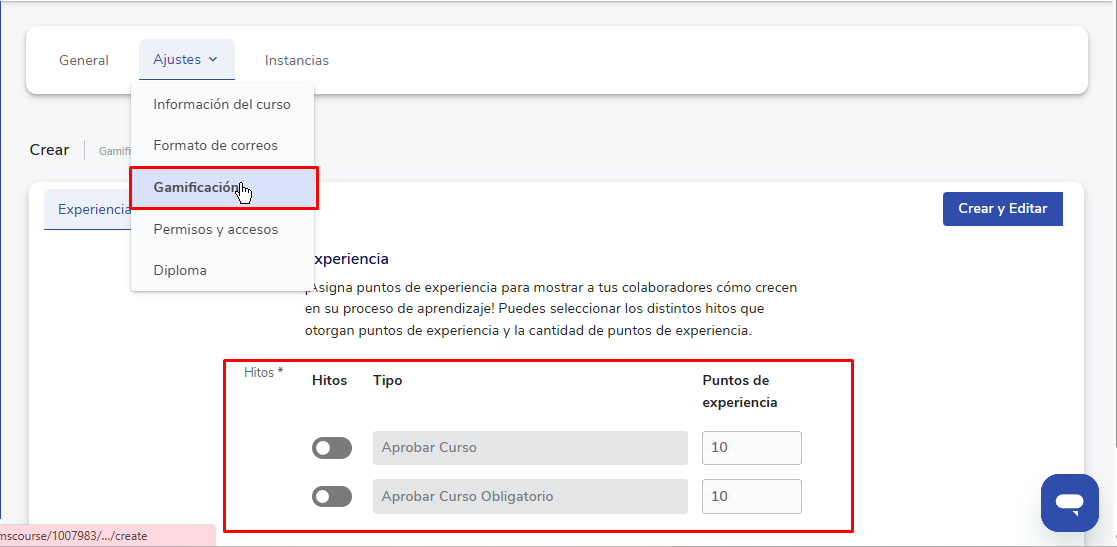The width and height of the screenshot is (1117, 547).
Task: Click points field for Aprobar Curso Obligatorio
Action: tap(751, 496)
